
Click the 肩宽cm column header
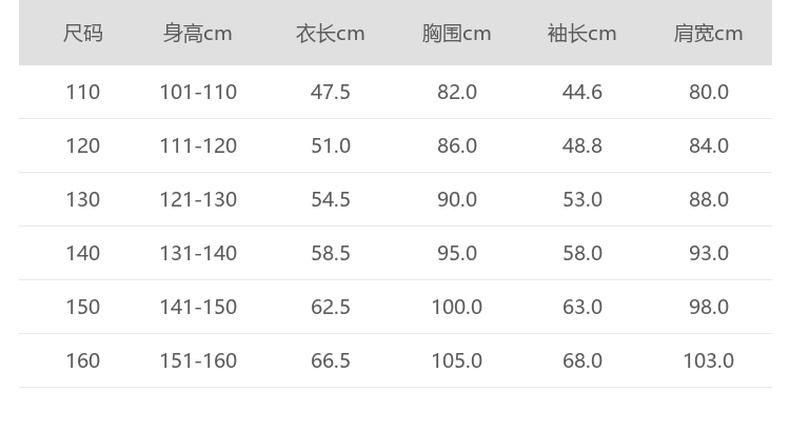click(708, 33)
